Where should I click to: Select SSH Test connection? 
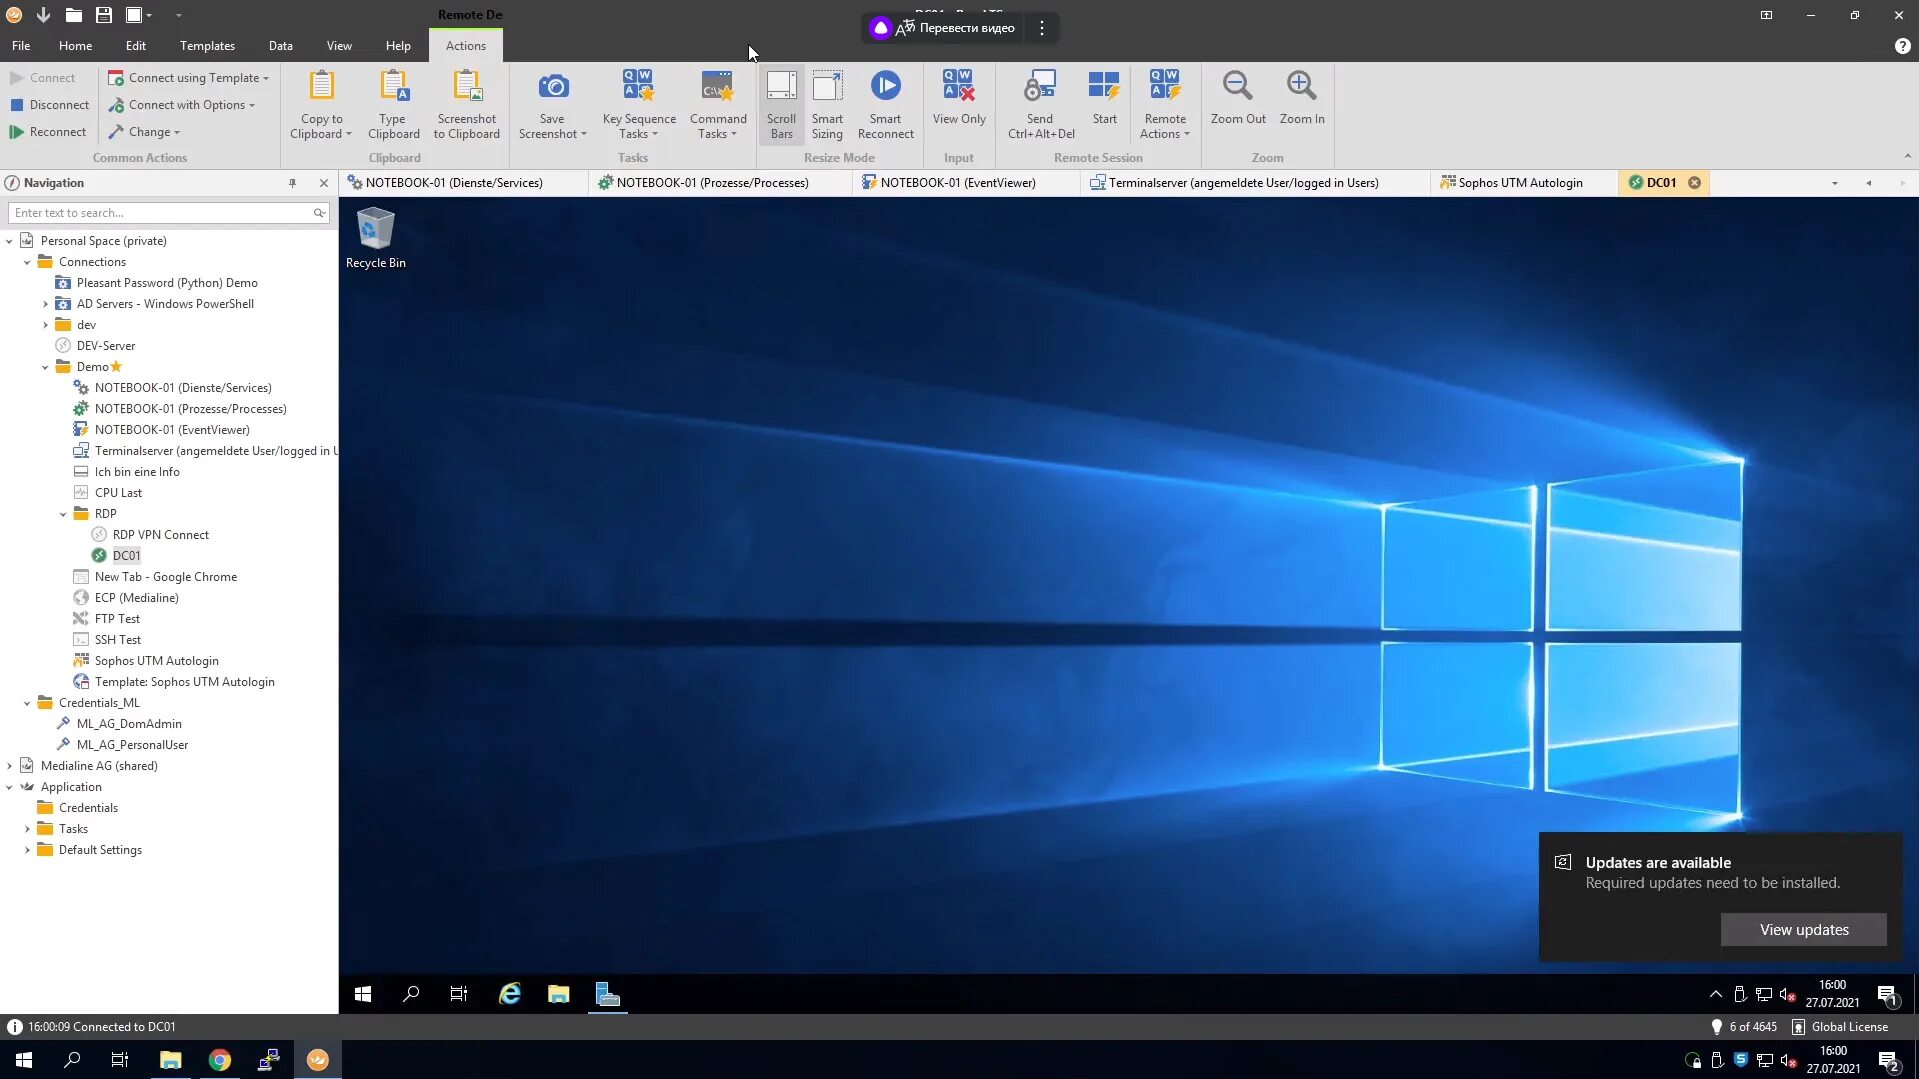[117, 640]
